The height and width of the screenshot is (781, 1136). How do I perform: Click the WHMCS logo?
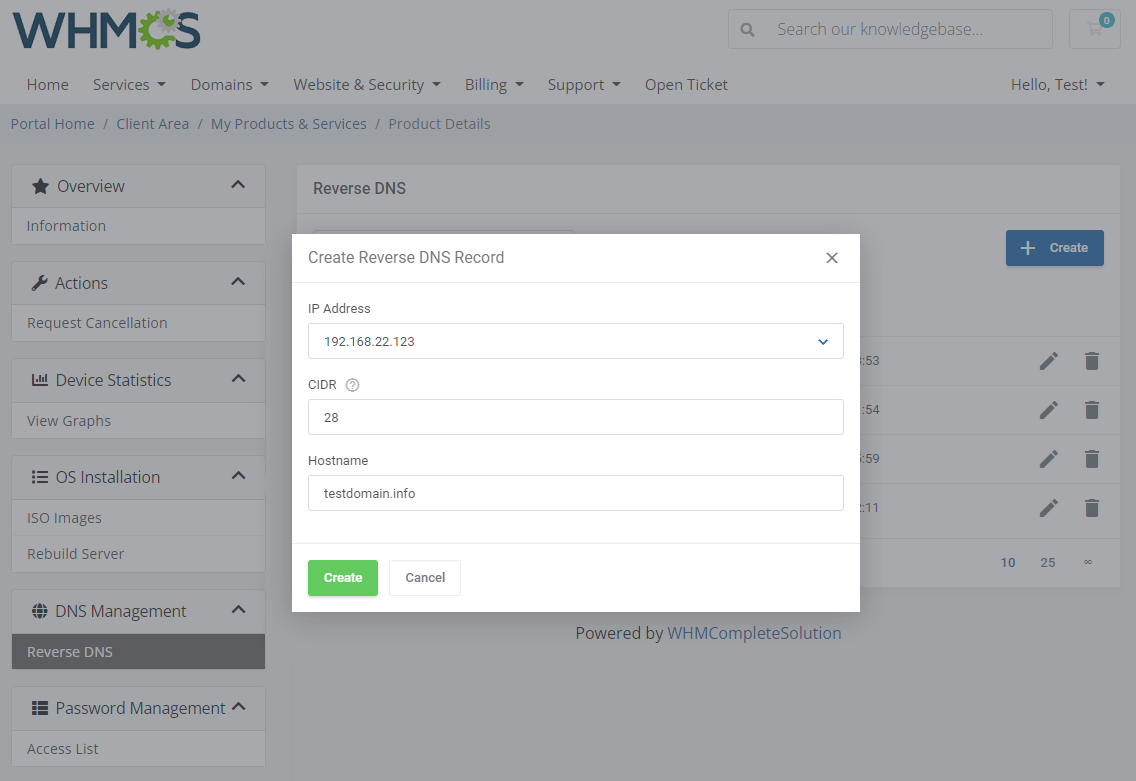pos(105,30)
